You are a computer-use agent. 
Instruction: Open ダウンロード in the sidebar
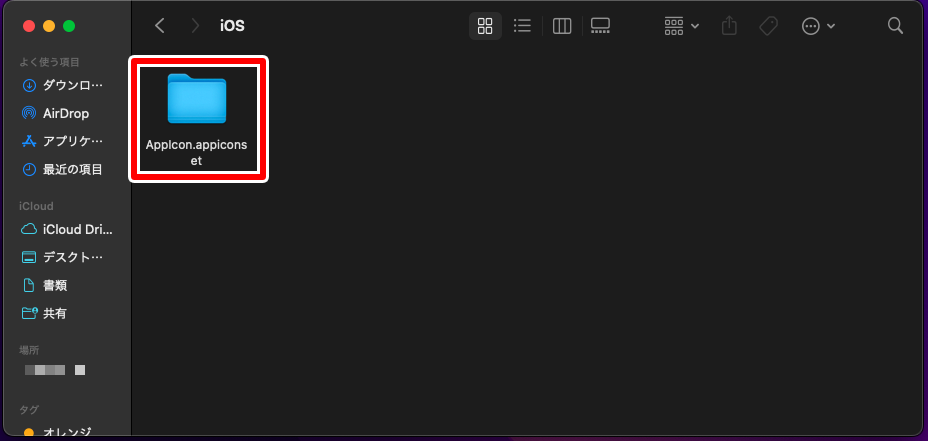pyautogui.click(x=65, y=85)
